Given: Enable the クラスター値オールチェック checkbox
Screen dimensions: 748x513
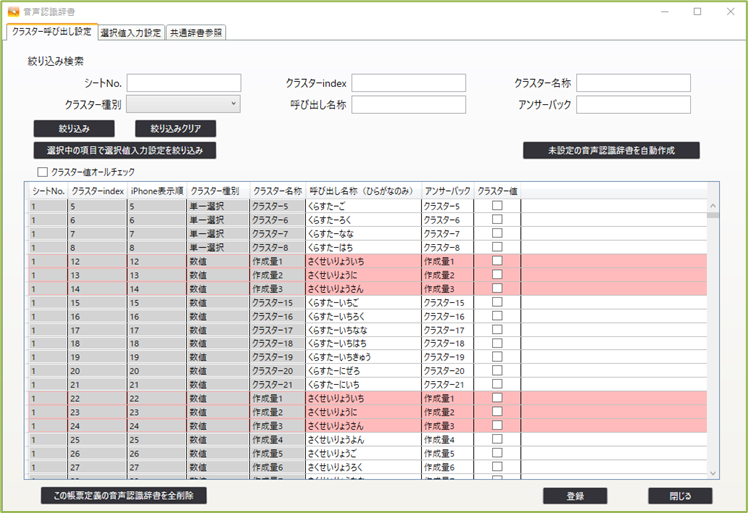Looking at the screenshot, I should pyautogui.click(x=42, y=172).
